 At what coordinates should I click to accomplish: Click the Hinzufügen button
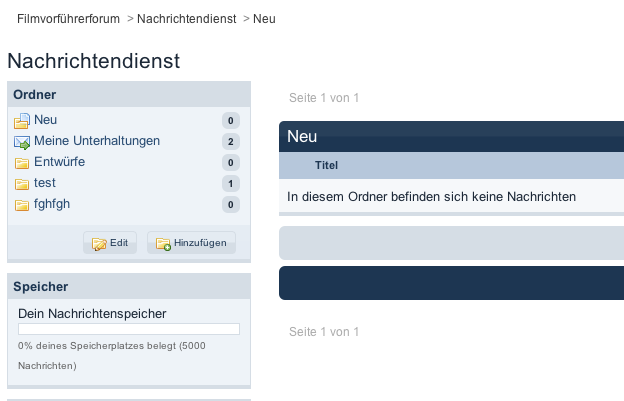coord(191,243)
